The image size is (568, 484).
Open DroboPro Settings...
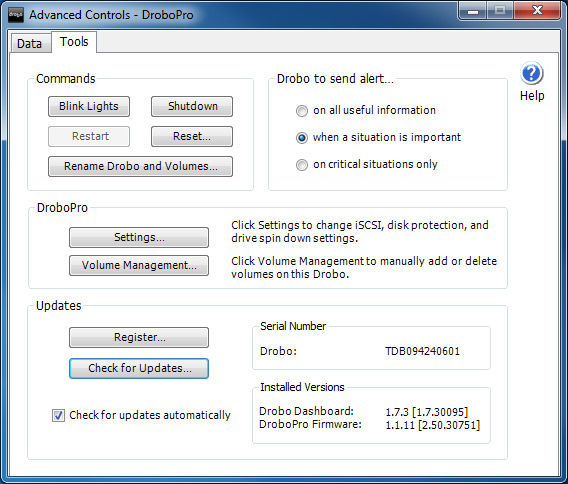(x=139, y=237)
